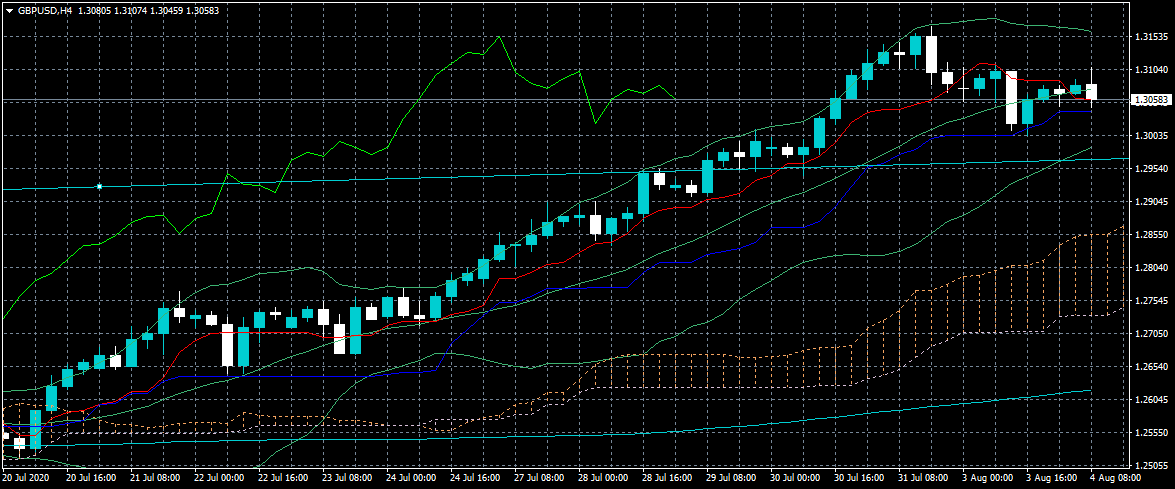
Task: Click the 22 Jul 16:00 time label
Action: click(x=283, y=476)
